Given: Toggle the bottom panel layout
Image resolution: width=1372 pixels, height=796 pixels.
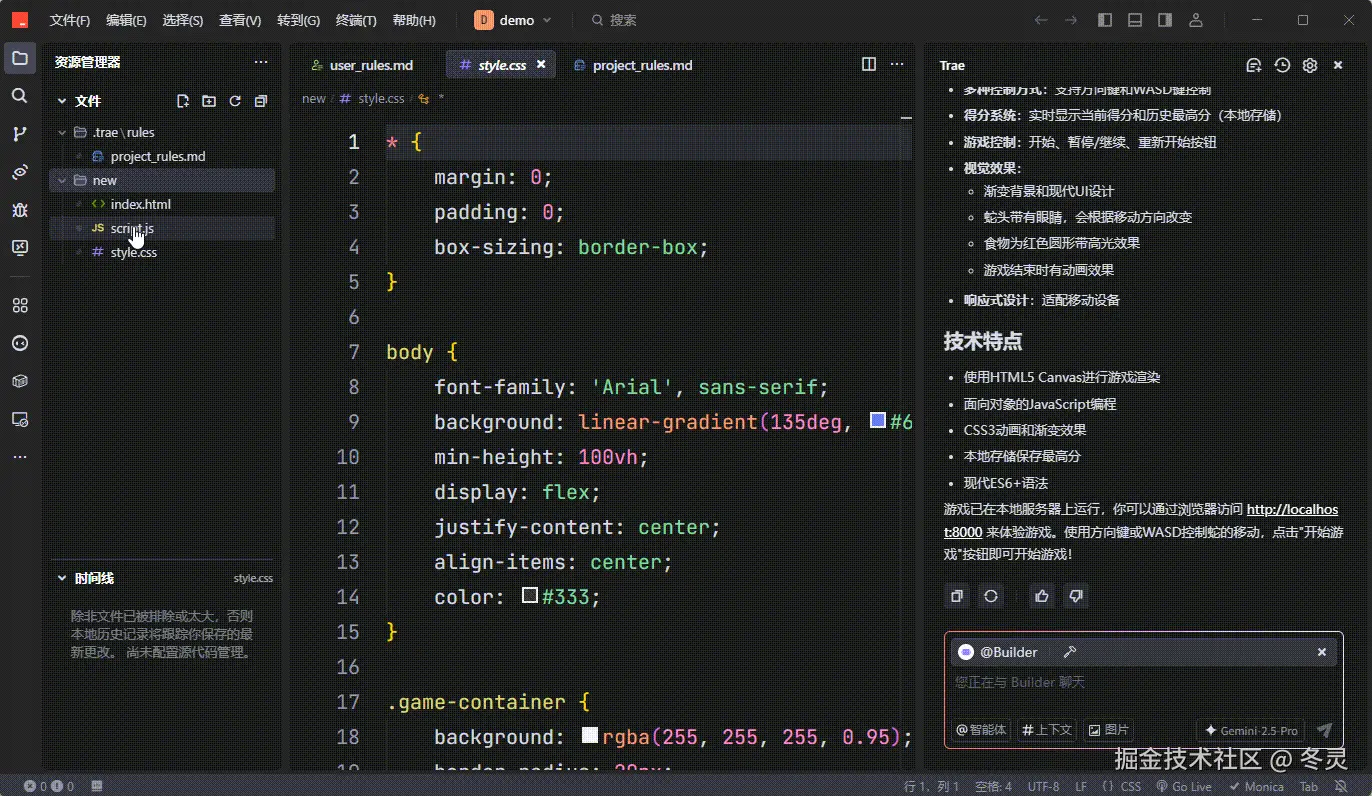Looking at the screenshot, I should pyautogui.click(x=1135, y=20).
